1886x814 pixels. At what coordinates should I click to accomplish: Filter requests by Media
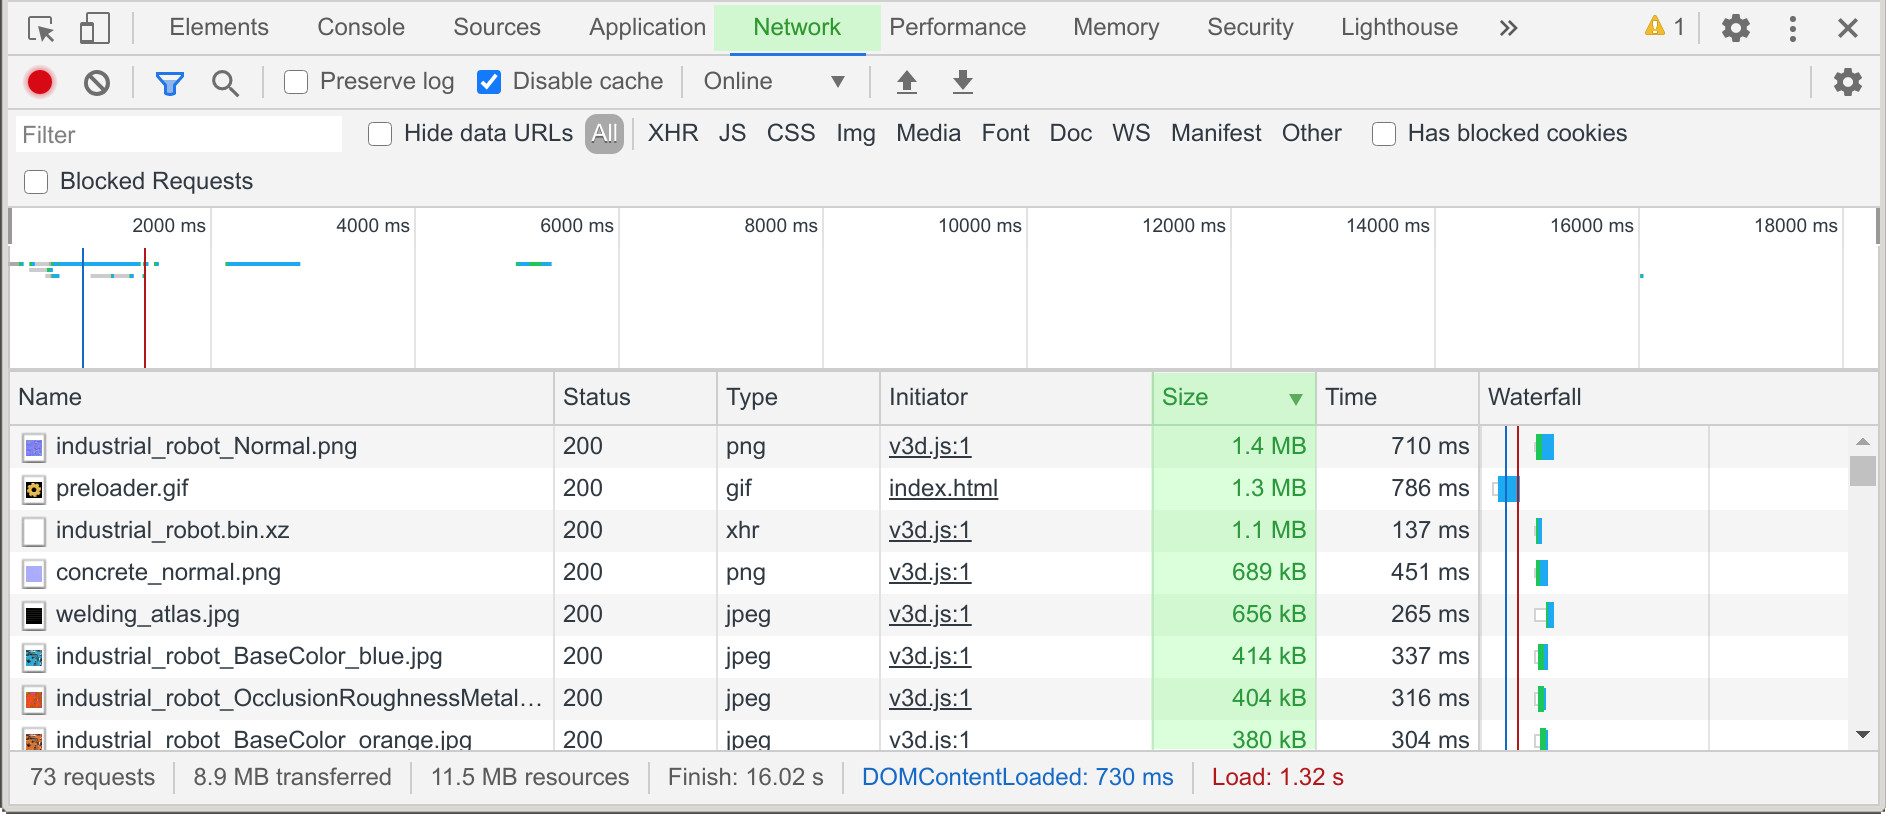[928, 134]
